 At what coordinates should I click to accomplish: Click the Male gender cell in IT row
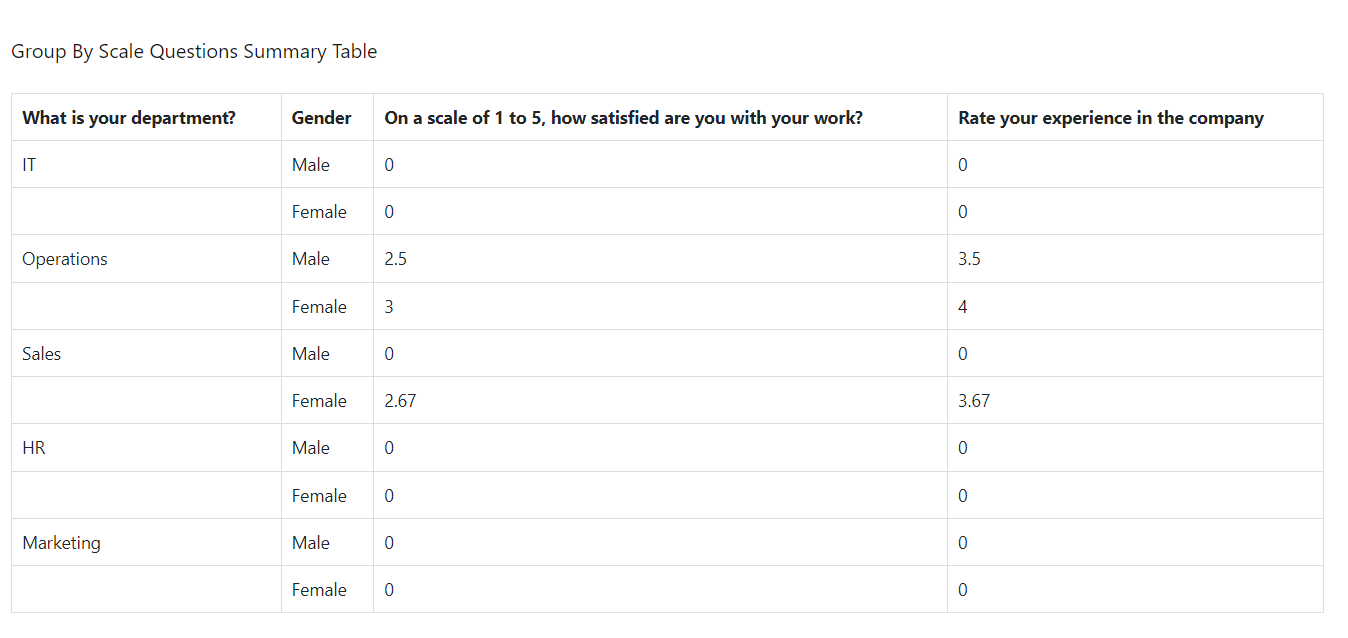311,165
